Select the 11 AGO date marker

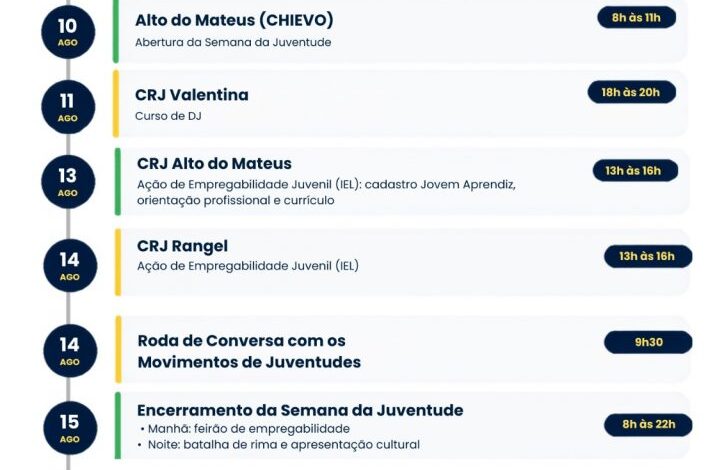pyautogui.click(x=68, y=107)
